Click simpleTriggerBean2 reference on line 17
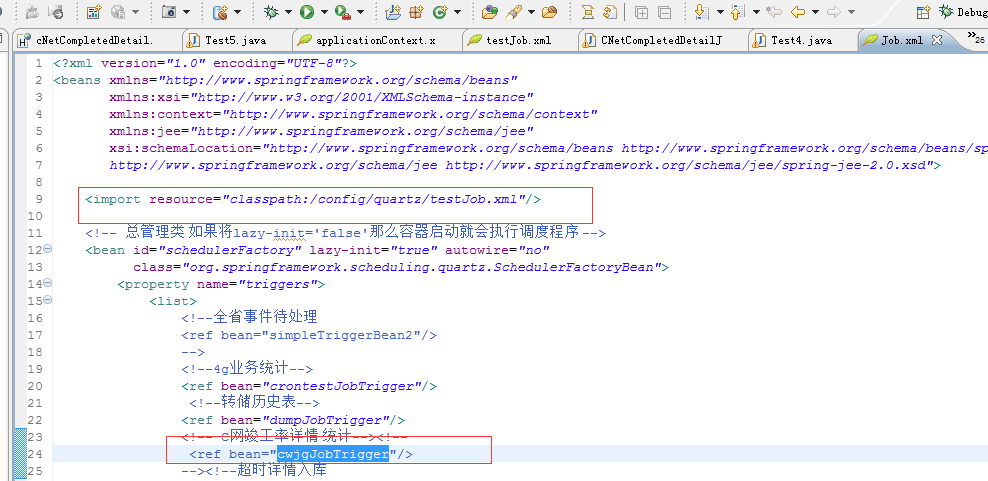Screen dimensions: 988x481 pos(341,335)
